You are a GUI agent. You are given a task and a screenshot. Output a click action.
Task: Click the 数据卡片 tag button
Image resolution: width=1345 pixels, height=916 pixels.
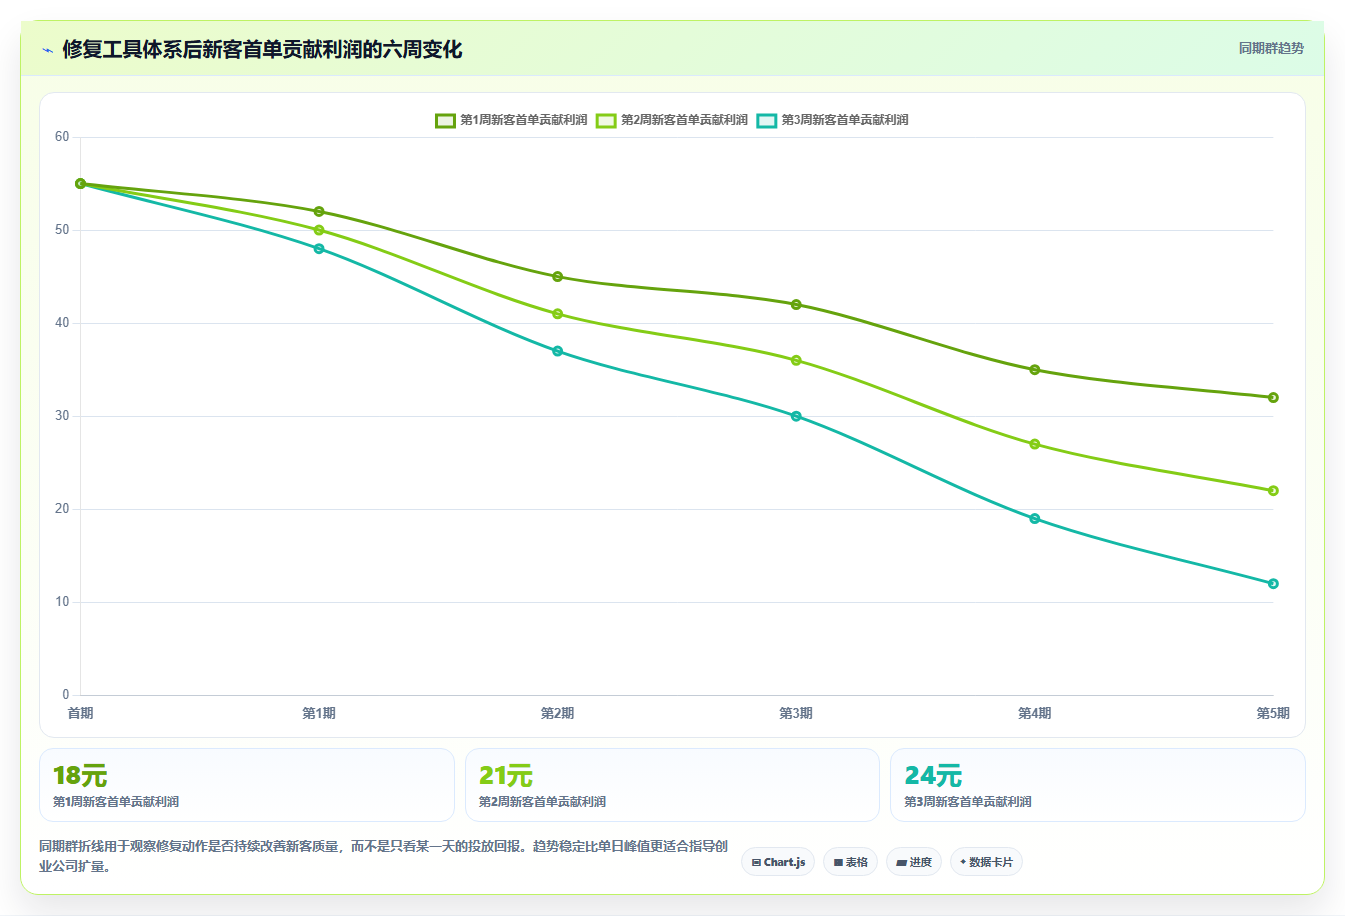click(x=986, y=862)
